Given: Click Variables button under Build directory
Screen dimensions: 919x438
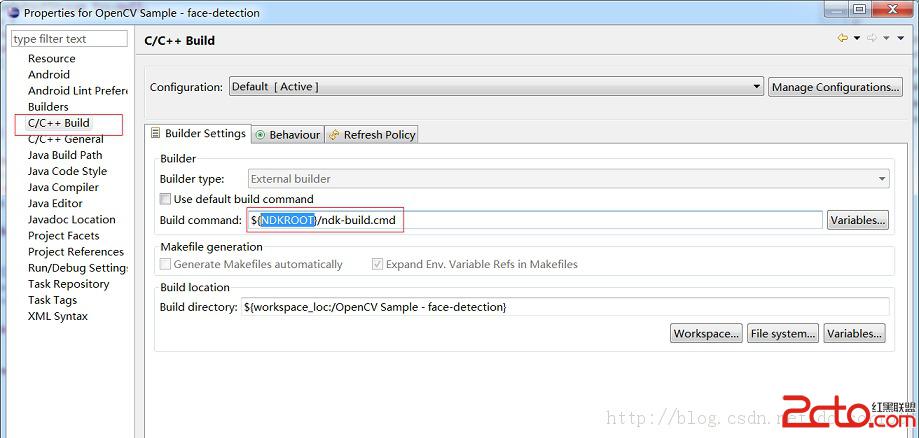Looking at the screenshot, I should [855, 334].
